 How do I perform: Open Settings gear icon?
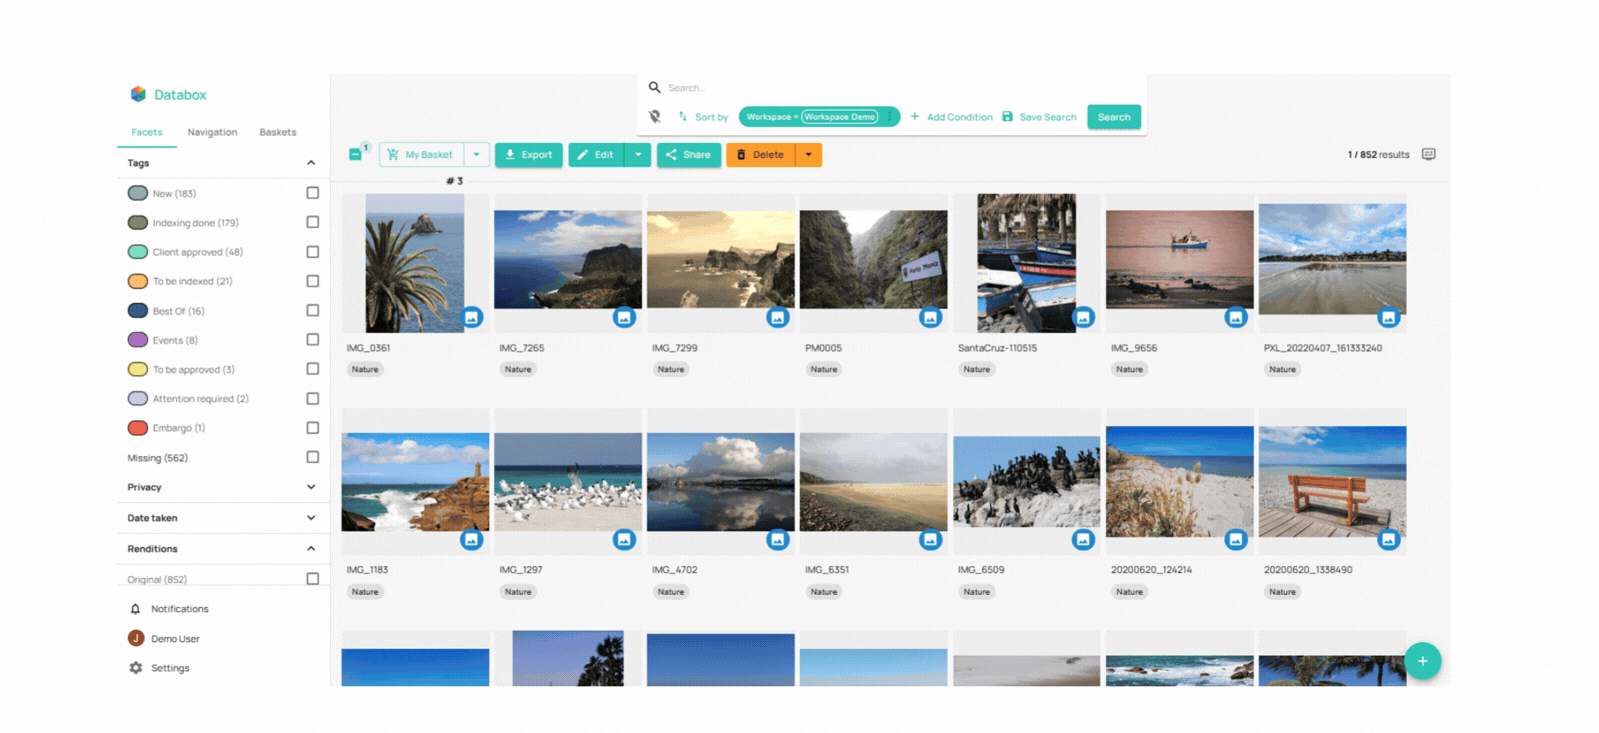pyautogui.click(x=136, y=668)
